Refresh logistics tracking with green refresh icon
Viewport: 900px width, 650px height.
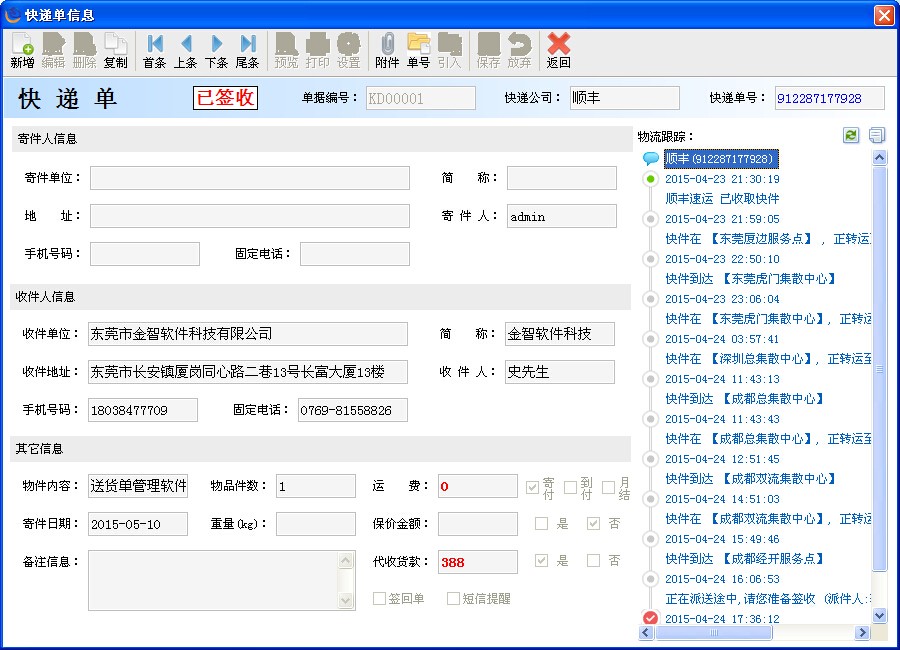(851, 134)
